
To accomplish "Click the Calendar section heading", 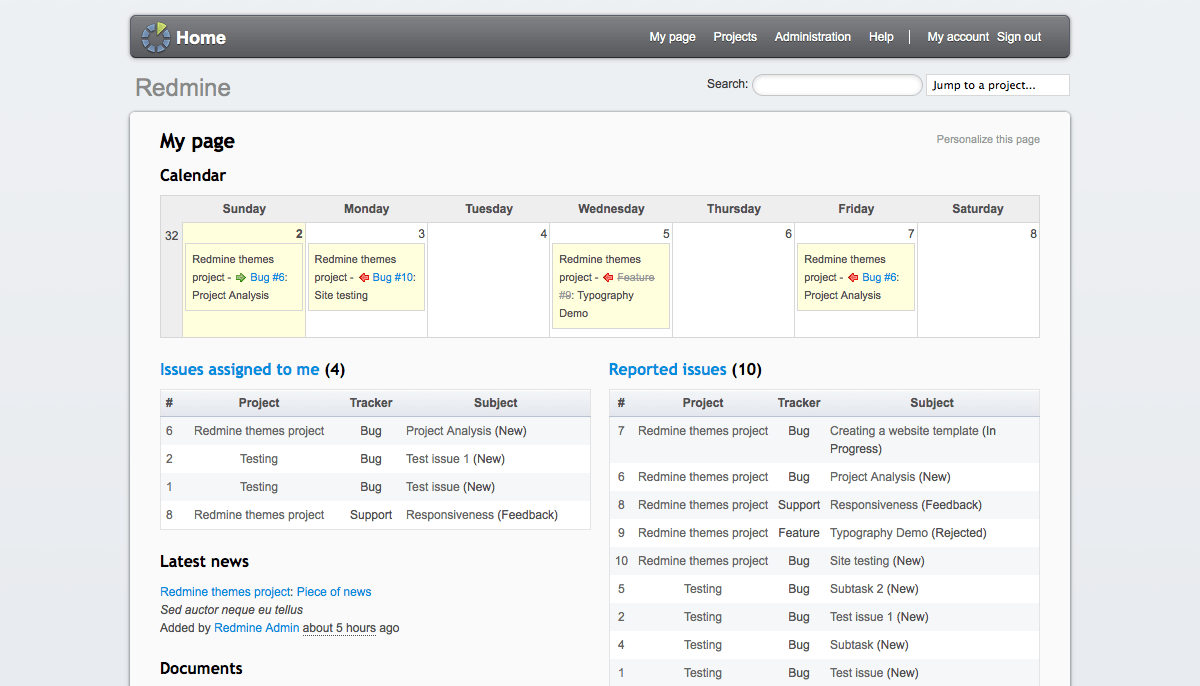I will click(x=193, y=176).
